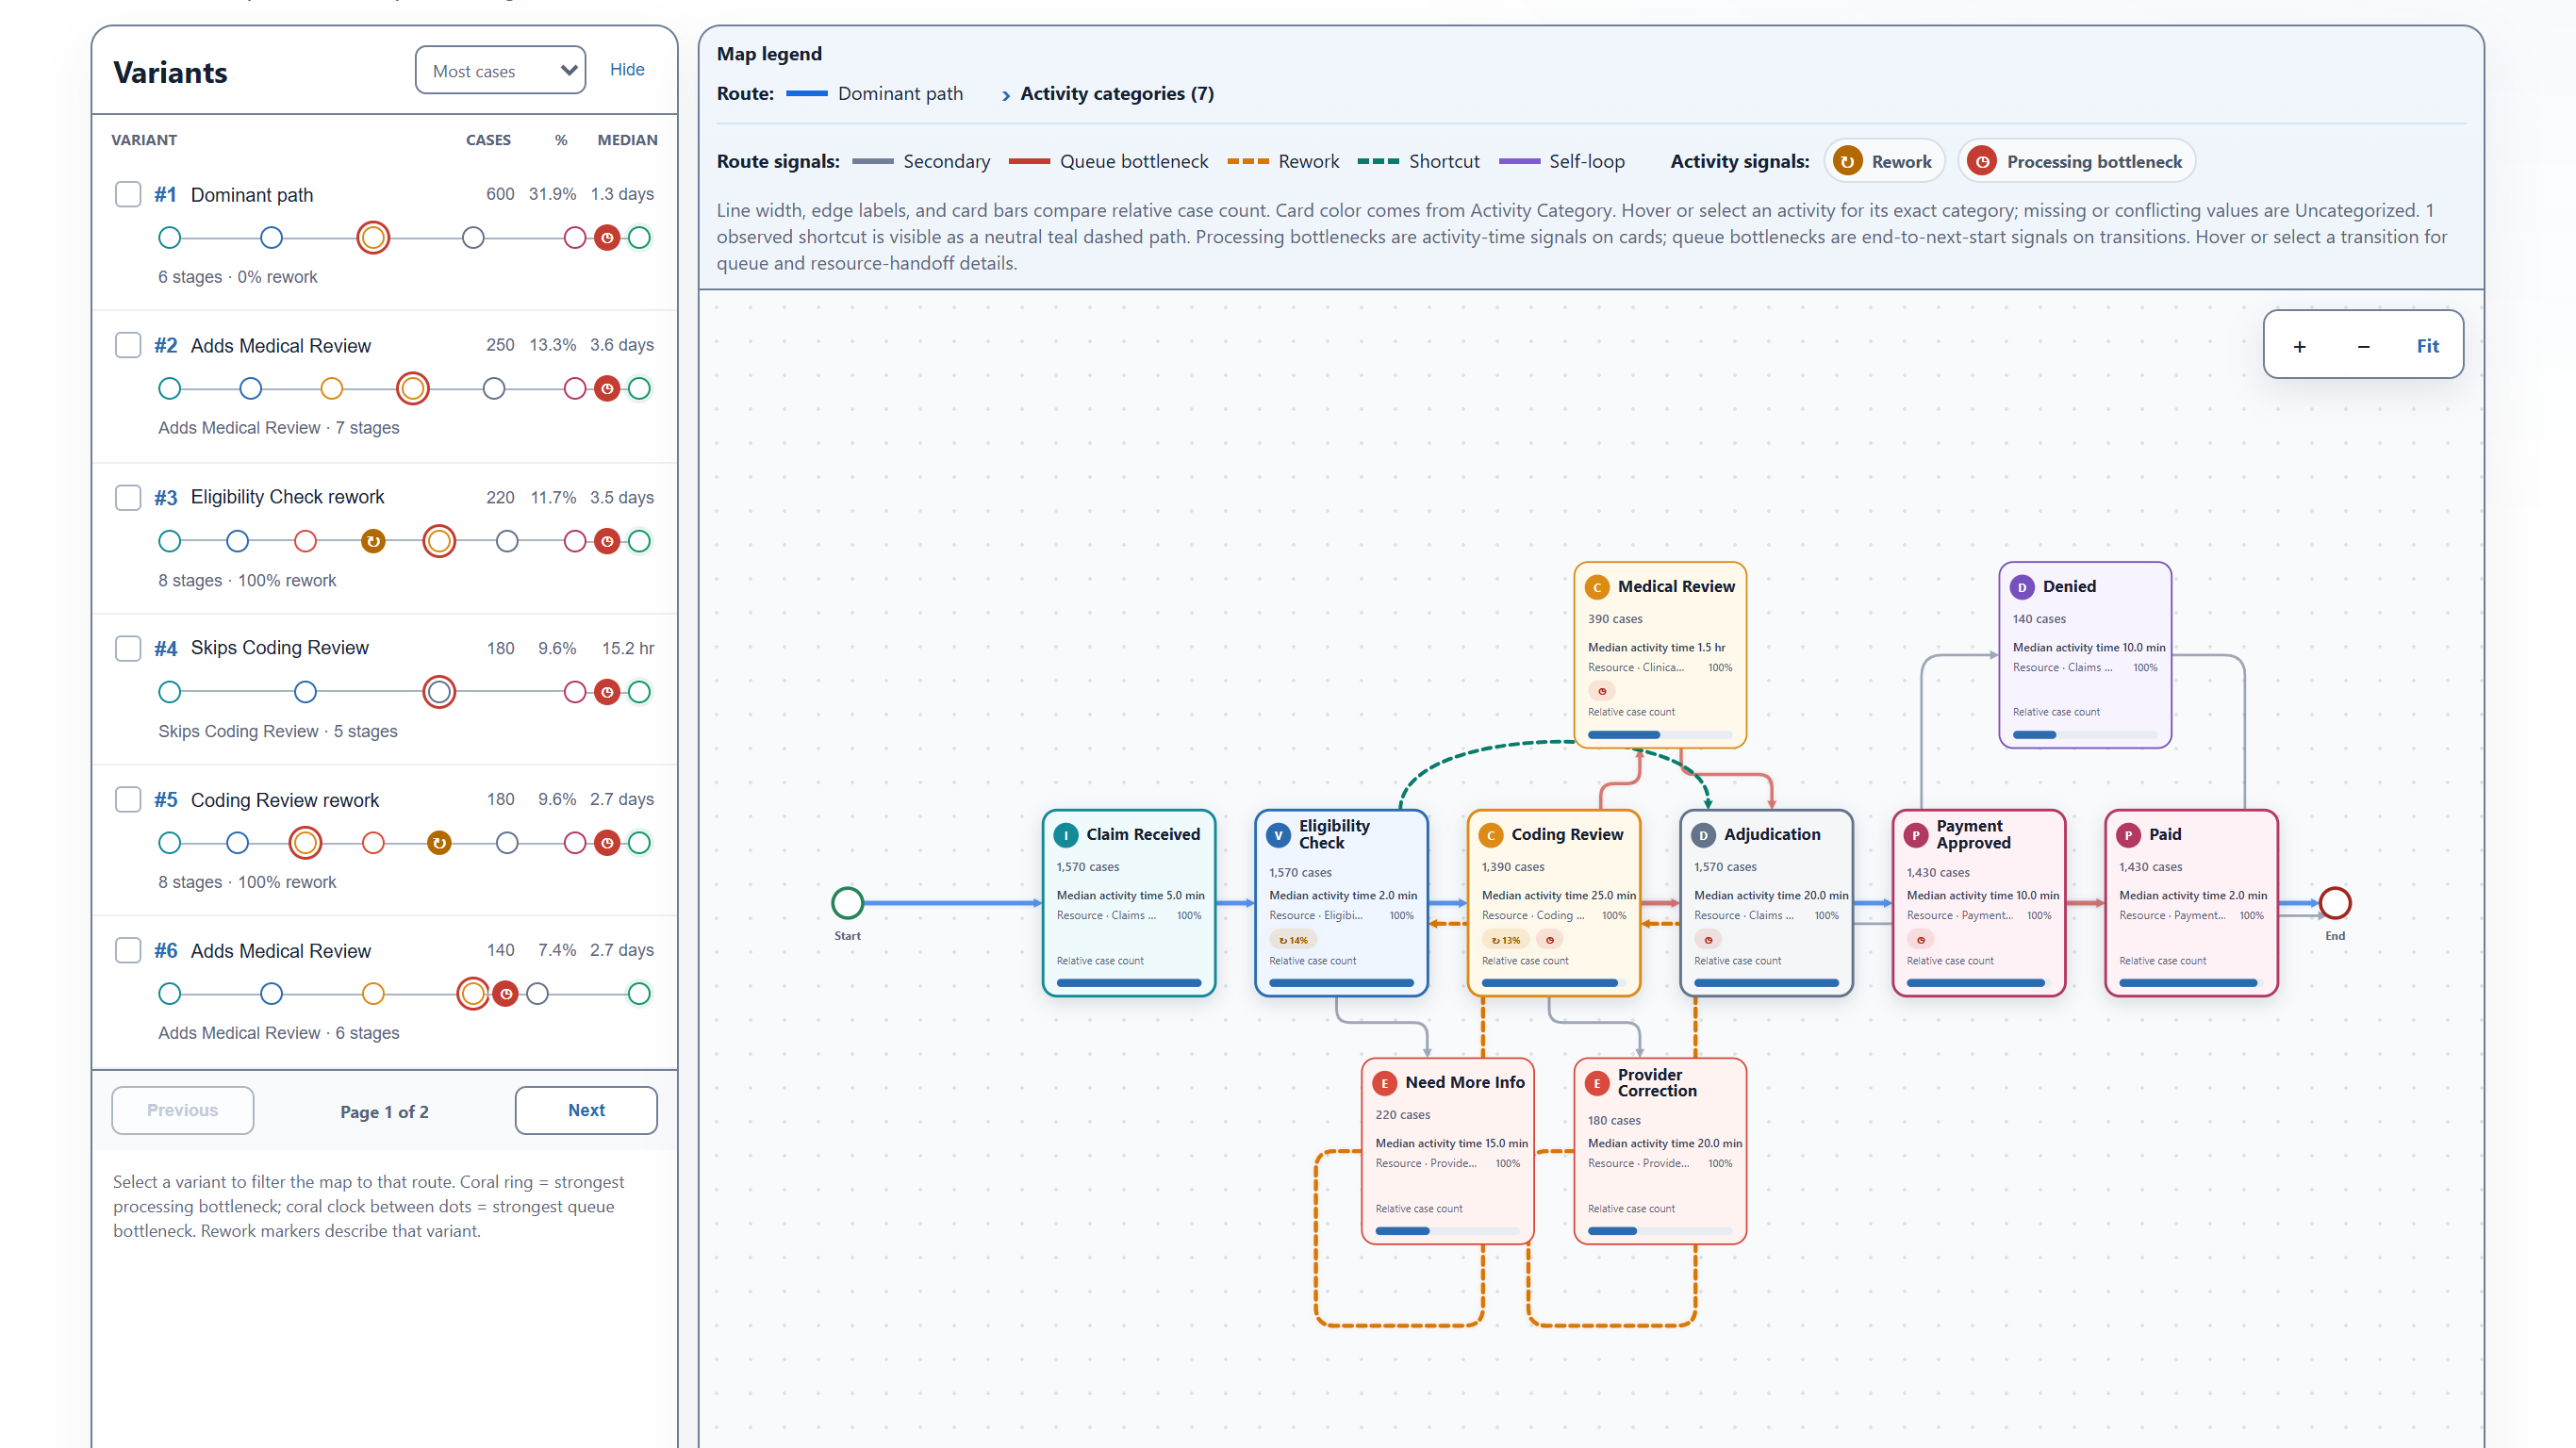Select the End node on the map
Image resolution: width=2576 pixels, height=1448 pixels.
[x=2334, y=903]
